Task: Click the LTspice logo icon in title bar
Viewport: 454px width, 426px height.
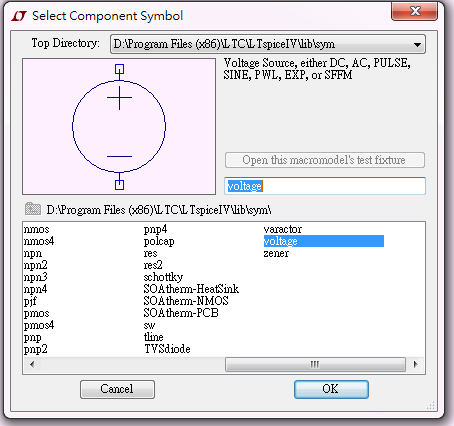Action: click(19, 16)
